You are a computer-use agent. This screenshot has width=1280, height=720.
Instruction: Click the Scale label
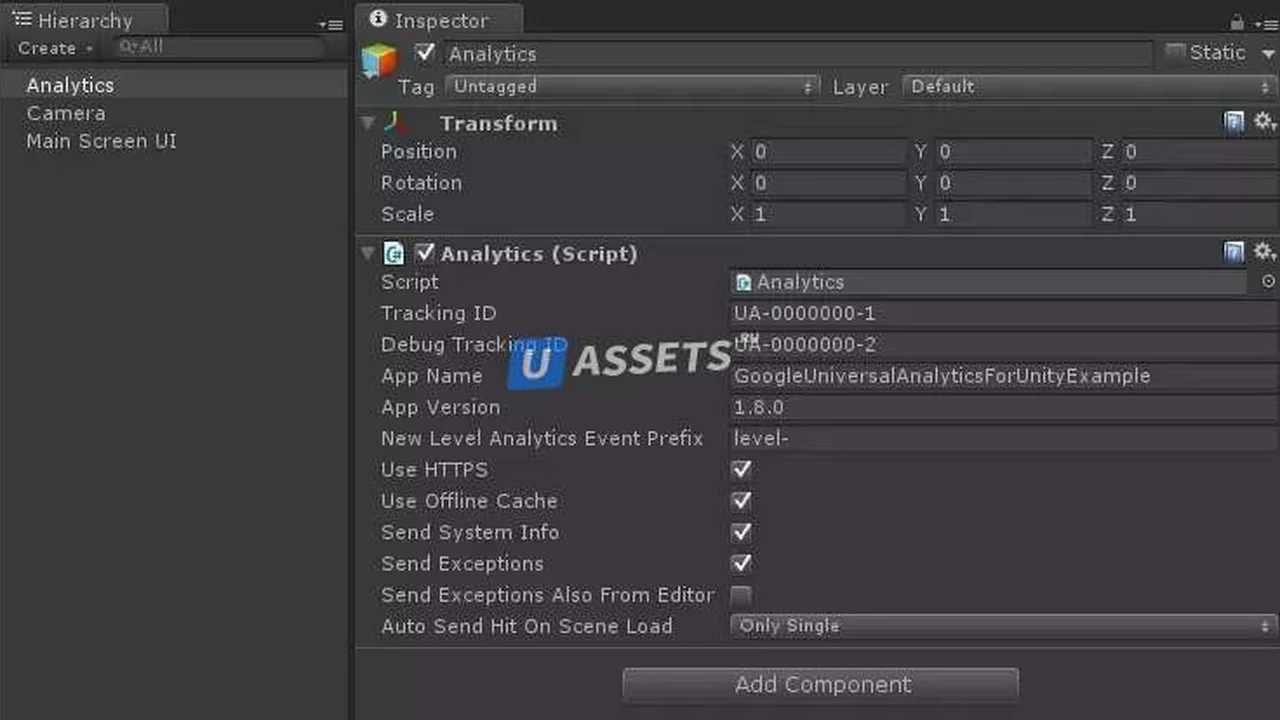(407, 214)
